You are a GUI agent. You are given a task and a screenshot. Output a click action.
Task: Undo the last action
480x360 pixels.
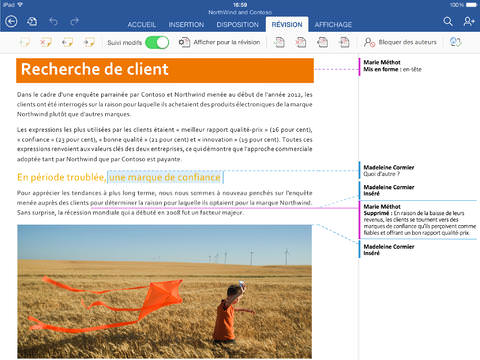coord(53,22)
